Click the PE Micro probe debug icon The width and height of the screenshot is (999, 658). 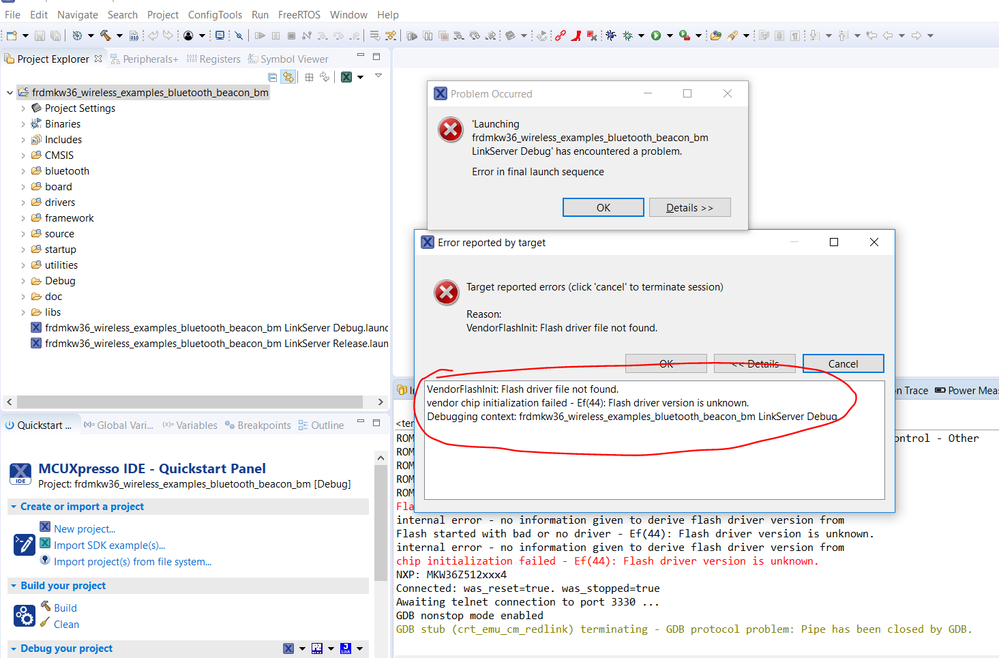pos(317,648)
